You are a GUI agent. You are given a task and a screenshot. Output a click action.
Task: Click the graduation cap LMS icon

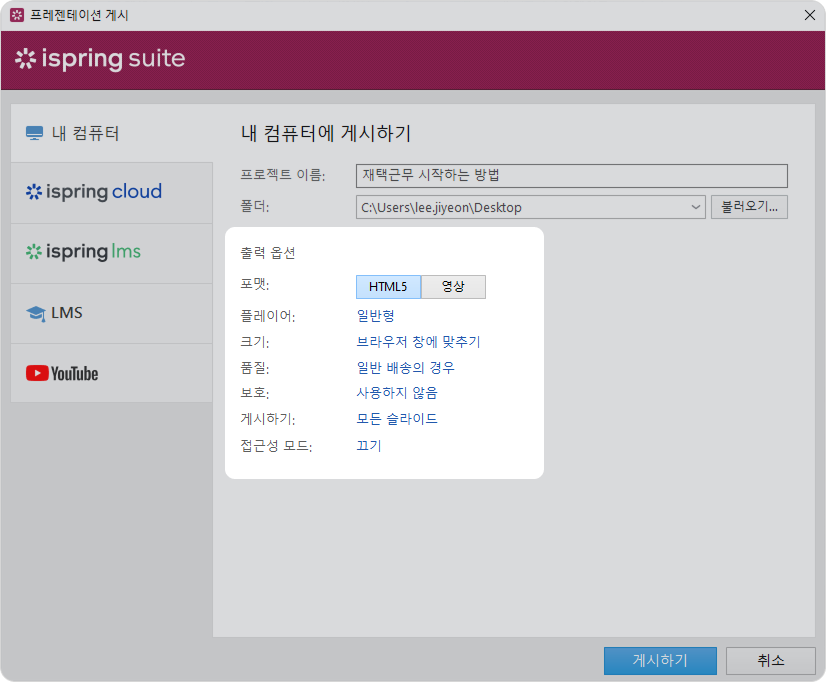[36, 313]
